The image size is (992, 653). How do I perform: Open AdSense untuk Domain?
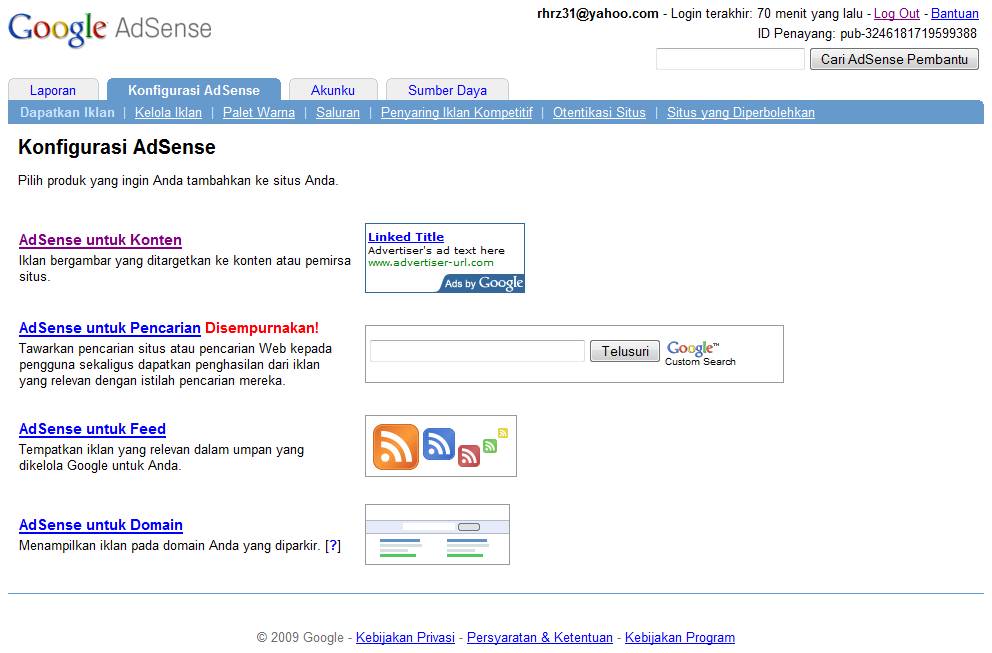pyautogui.click(x=101, y=525)
